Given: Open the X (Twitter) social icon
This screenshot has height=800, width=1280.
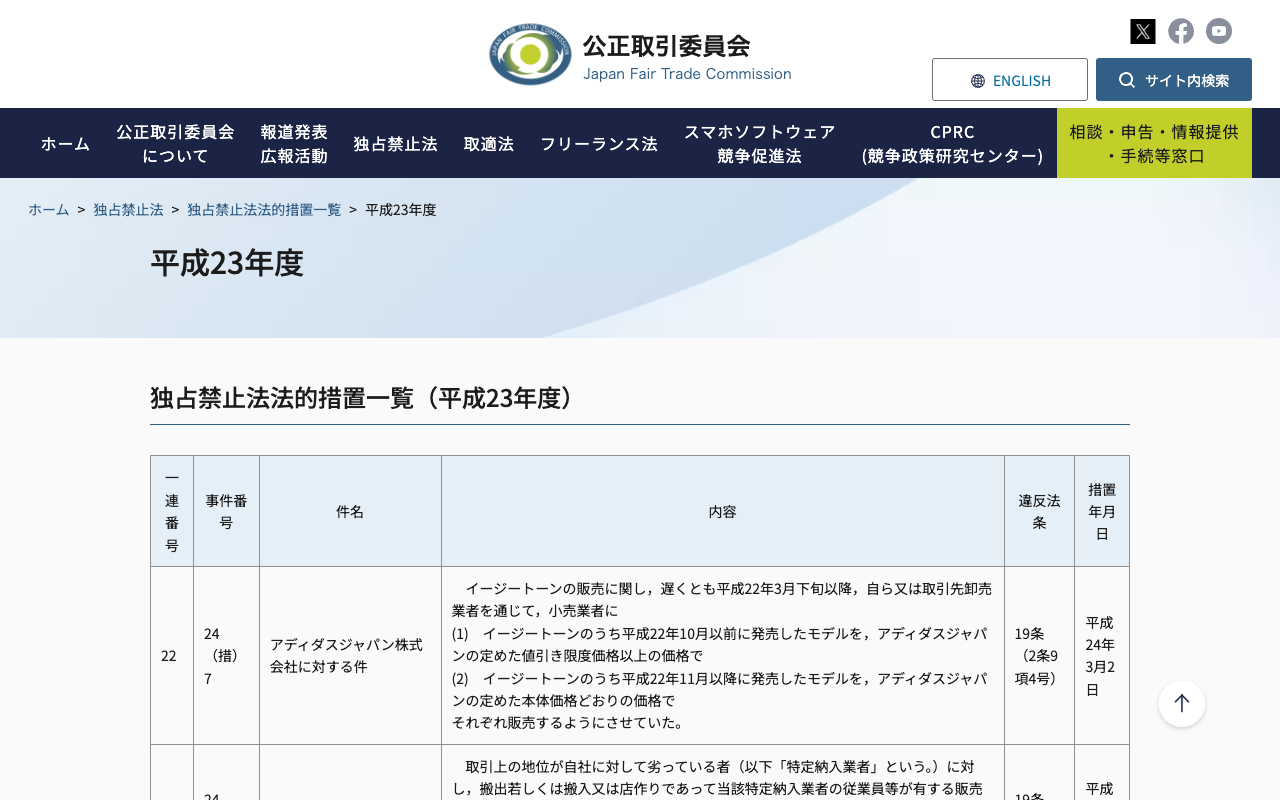Looking at the screenshot, I should (1143, 31).
